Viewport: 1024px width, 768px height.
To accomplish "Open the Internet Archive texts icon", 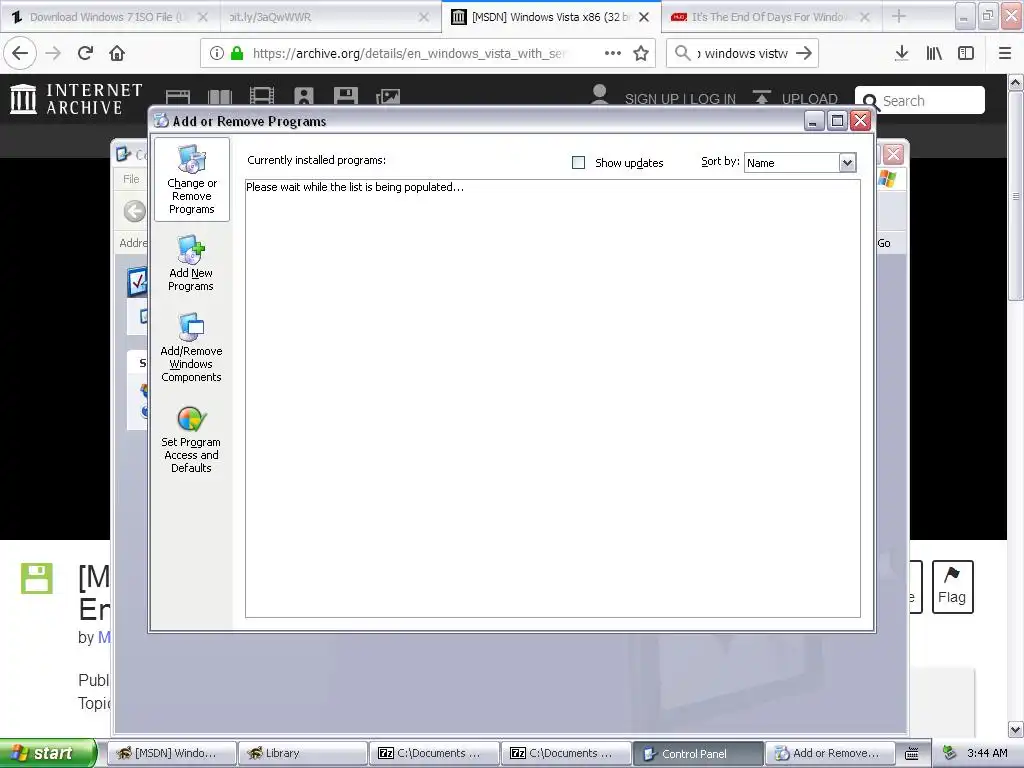I will pos(220,97).
